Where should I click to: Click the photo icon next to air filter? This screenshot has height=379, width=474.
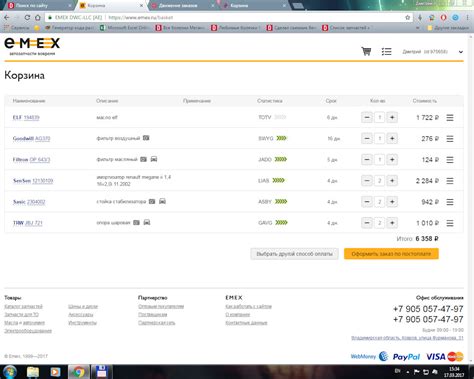pos(146,138)
